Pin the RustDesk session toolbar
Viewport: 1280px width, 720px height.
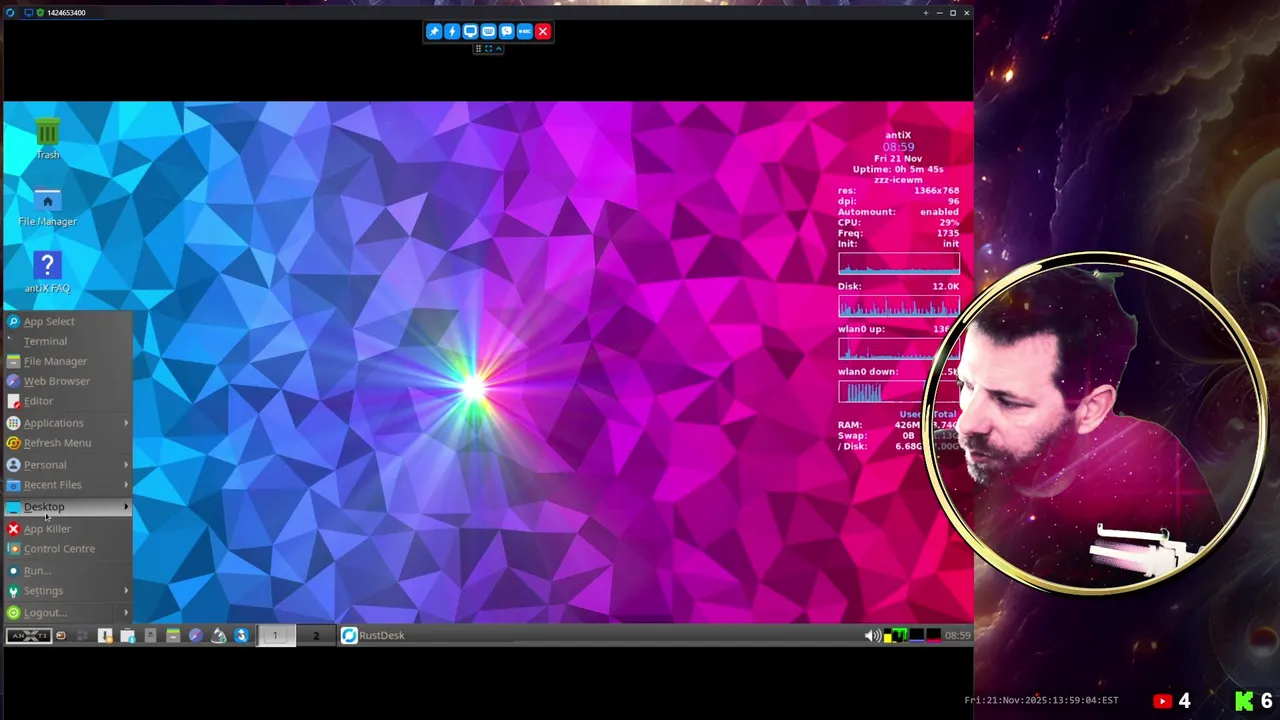pyautogui.click(x=434, y=31)
